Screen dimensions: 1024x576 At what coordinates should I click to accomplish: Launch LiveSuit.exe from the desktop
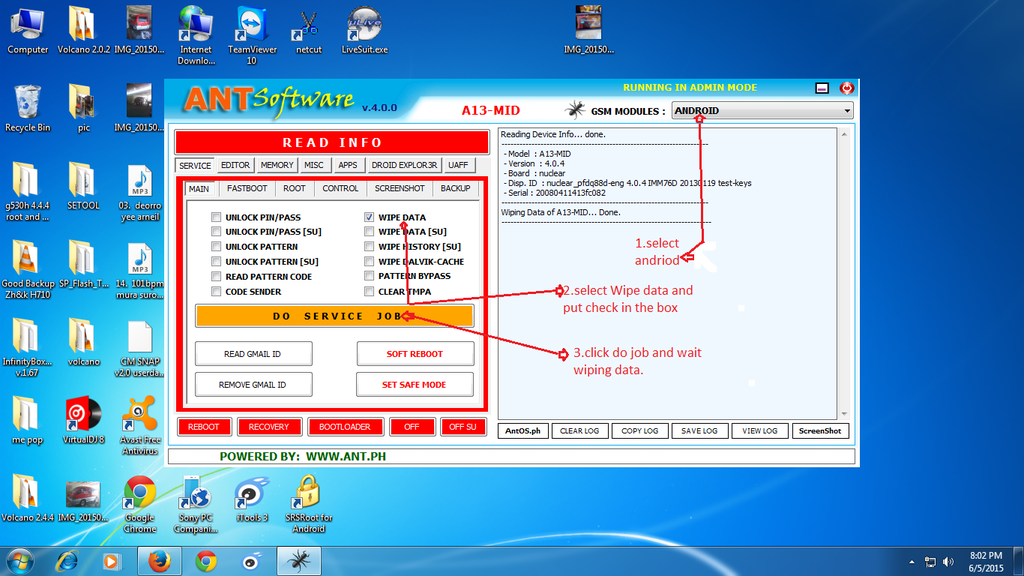point(364,24)
